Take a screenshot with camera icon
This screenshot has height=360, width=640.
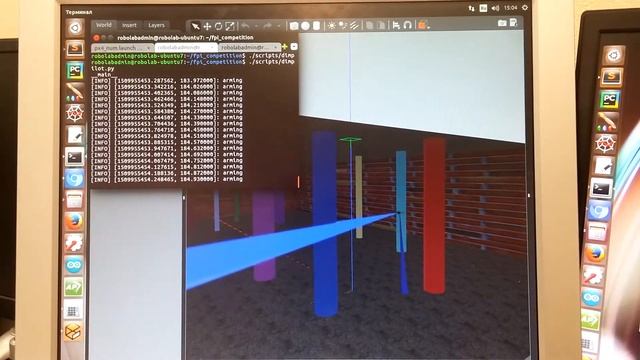click(x=502, y=23)
